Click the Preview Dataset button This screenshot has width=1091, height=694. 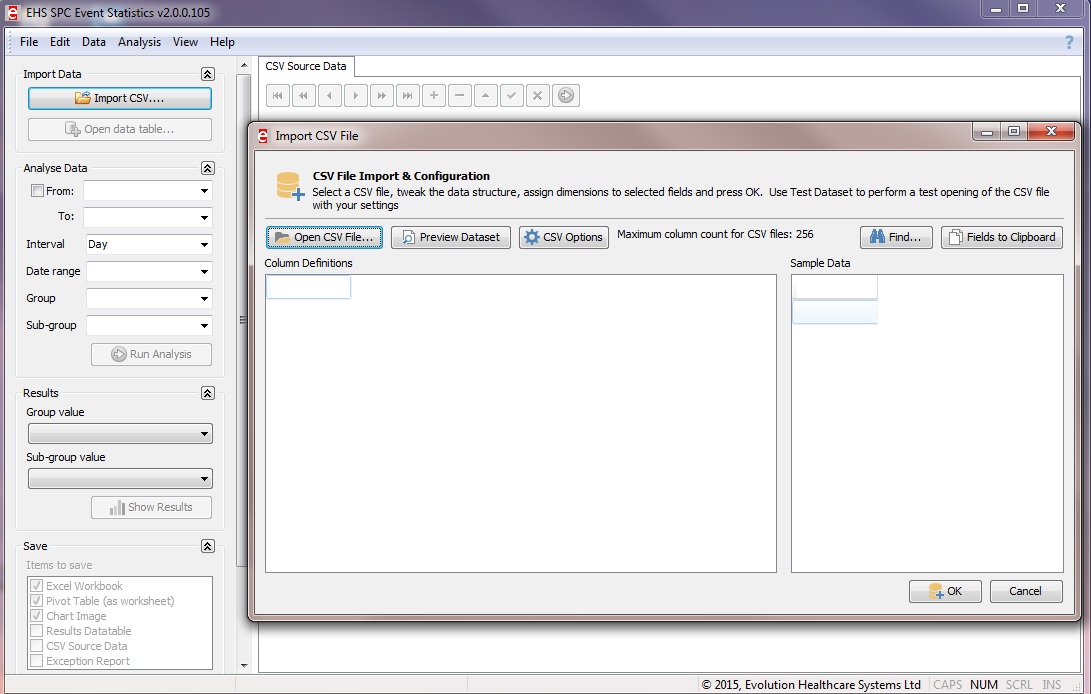pyautogui.click(x=451, y=237)
